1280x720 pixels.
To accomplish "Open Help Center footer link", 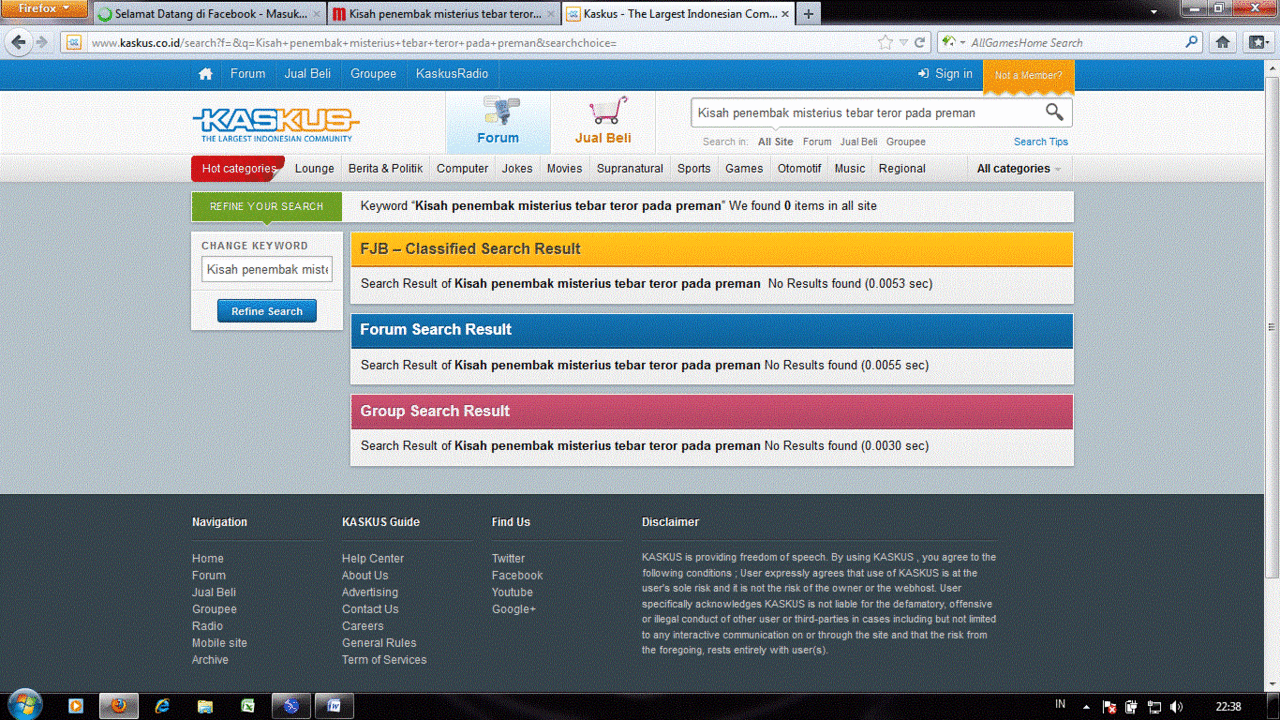I will point(373,558).
